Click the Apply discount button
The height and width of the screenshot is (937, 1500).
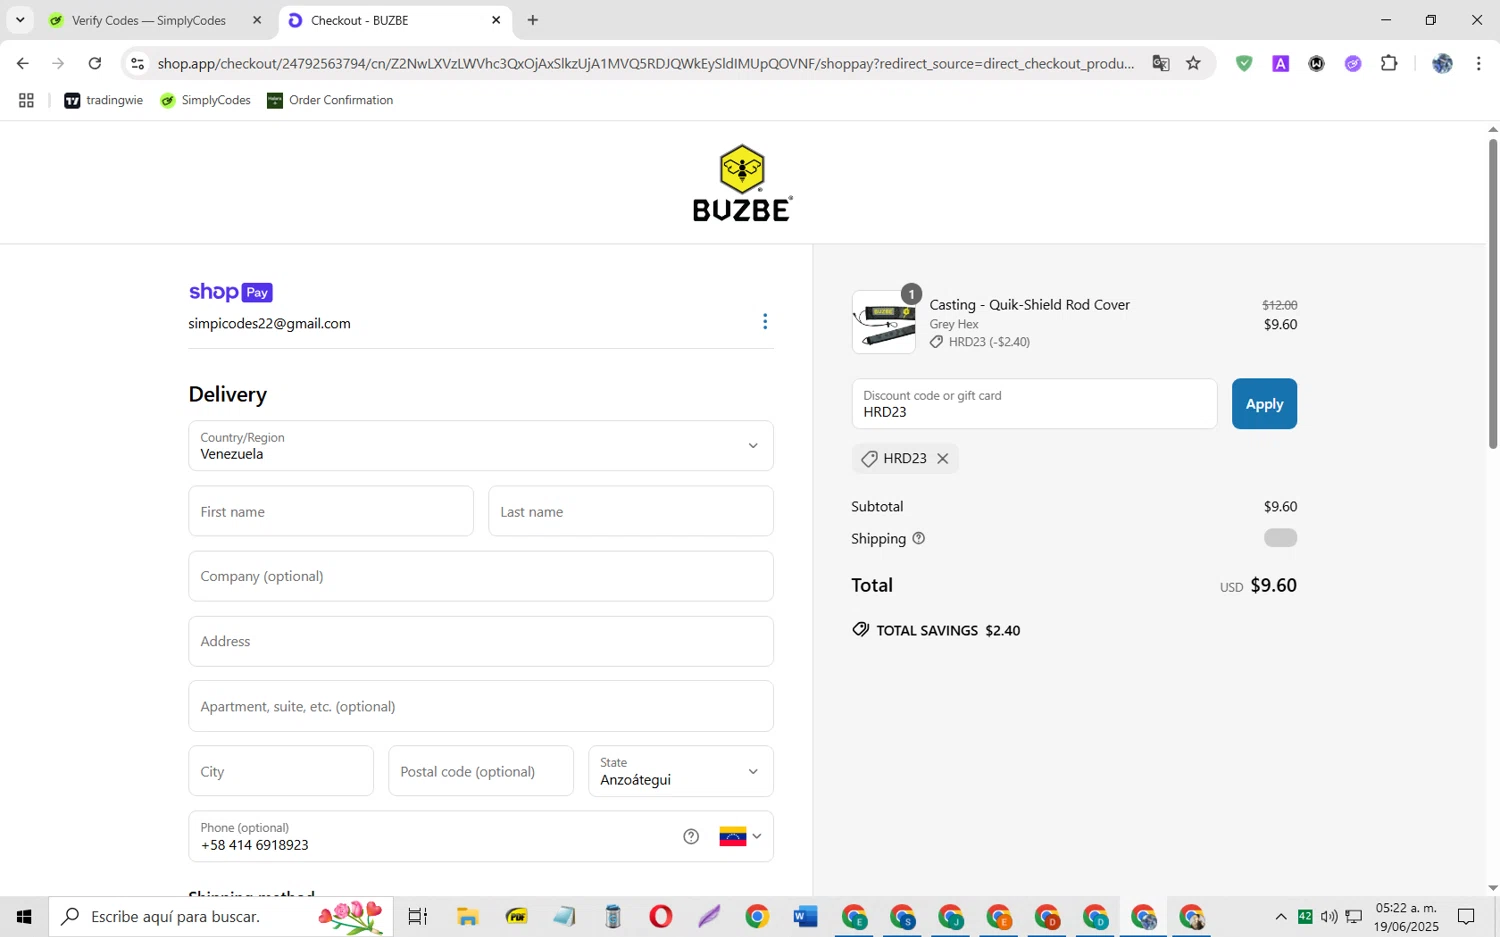click(x=1264, y=404)
